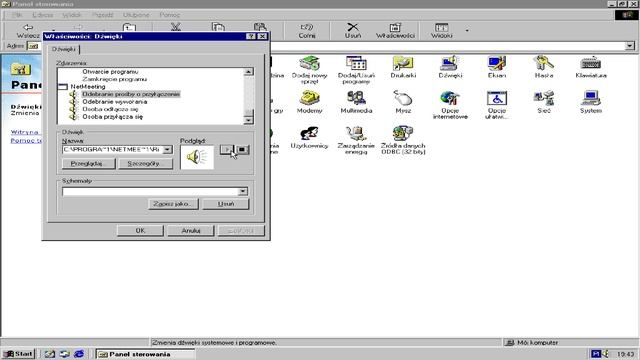Click the Zapisz jako button
Screen dimensions: 640x360
[173, 204]
